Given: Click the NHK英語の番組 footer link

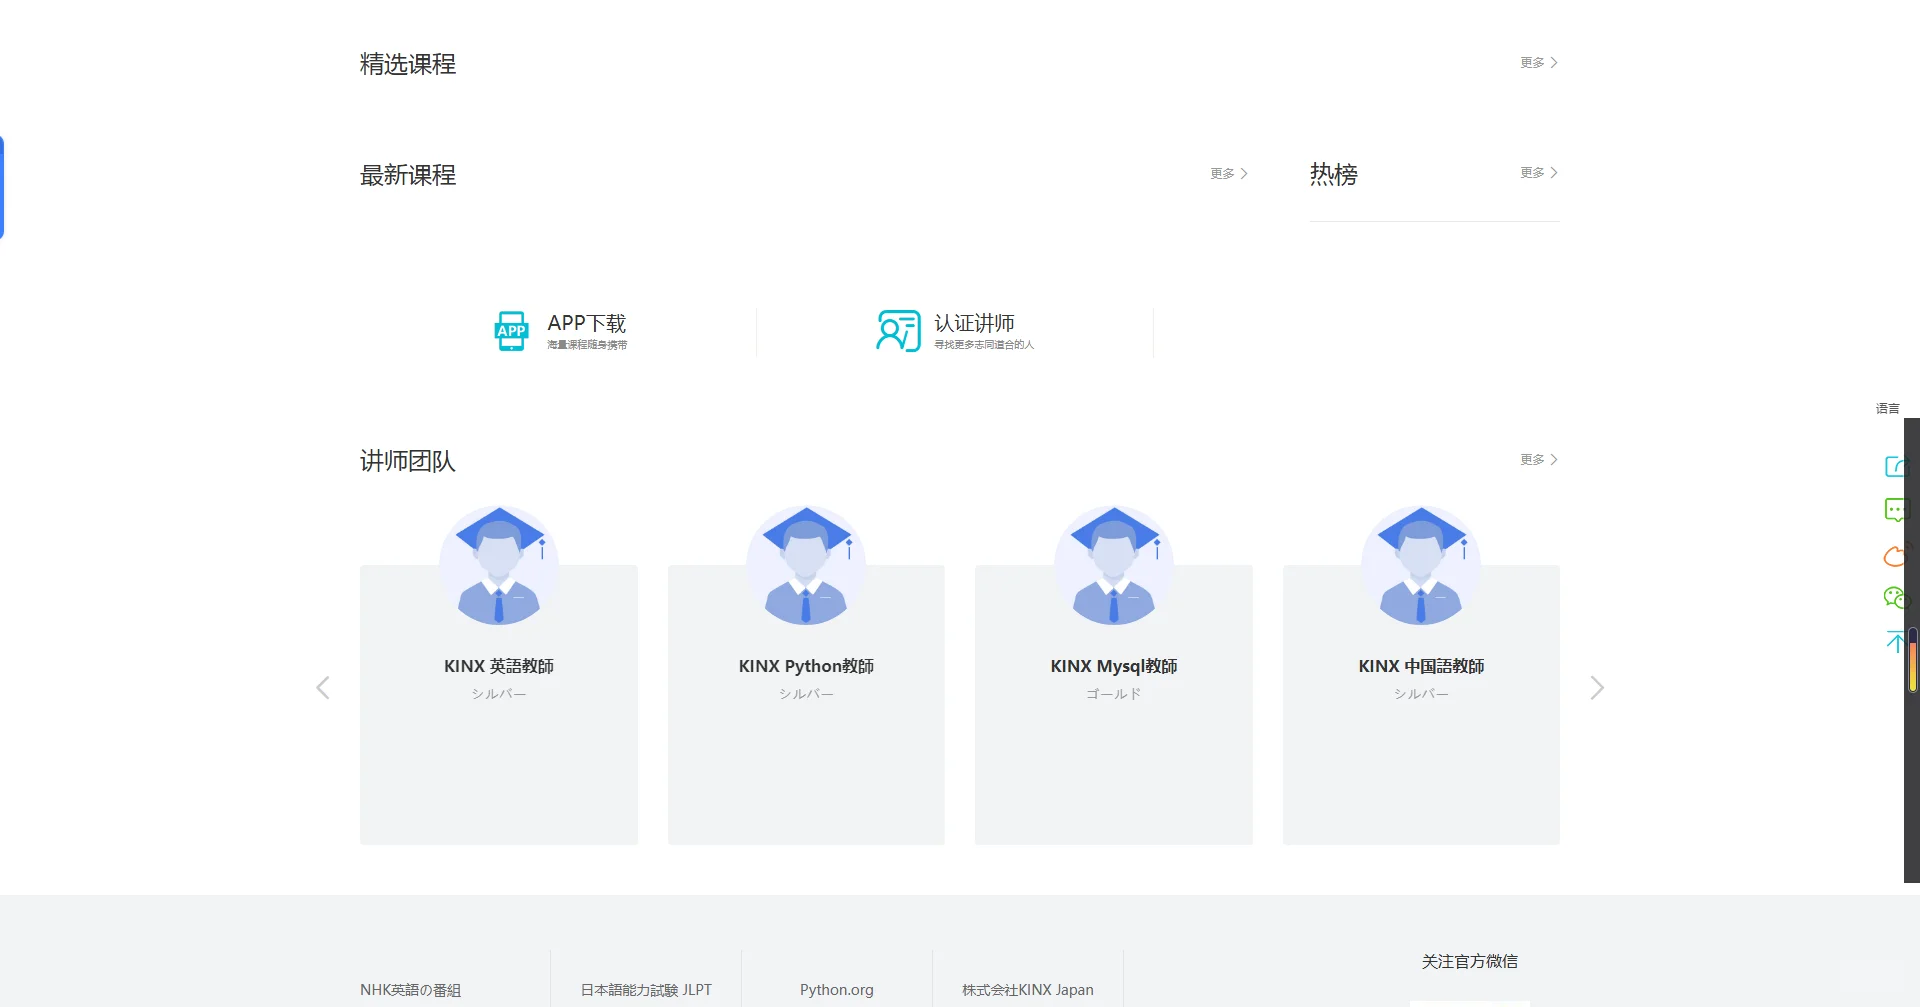Looking at the screenshot, I should click(410, 990).
